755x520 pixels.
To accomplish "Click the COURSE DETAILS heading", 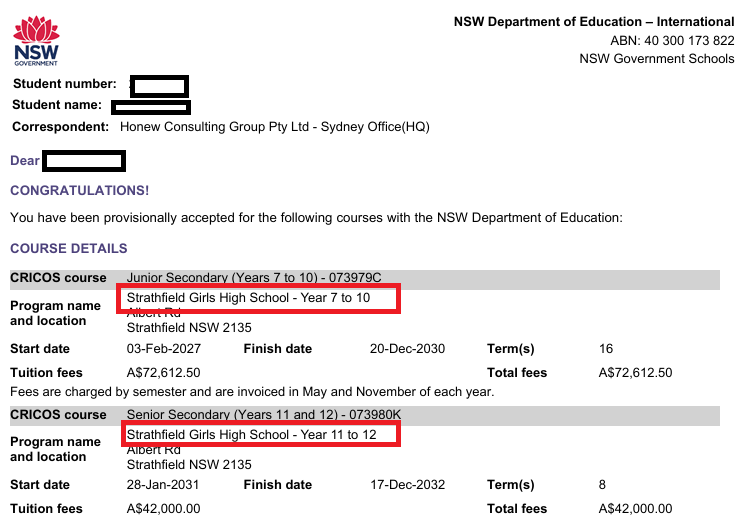I will 69,248.
